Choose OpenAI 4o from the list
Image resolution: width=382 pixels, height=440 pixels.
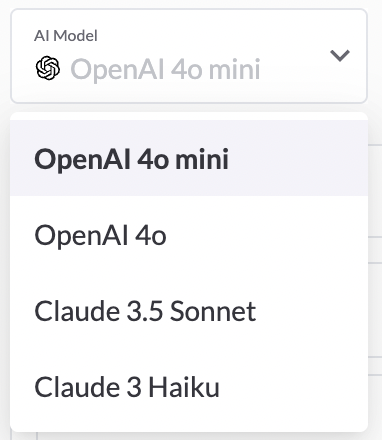click(x=189, y=235)
